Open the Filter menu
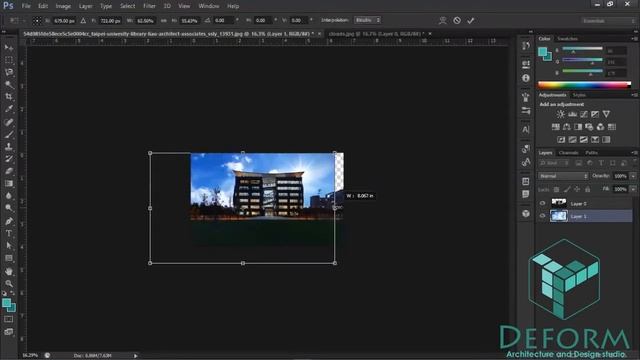This screenshot has width=640, height=360. point(149,6)
